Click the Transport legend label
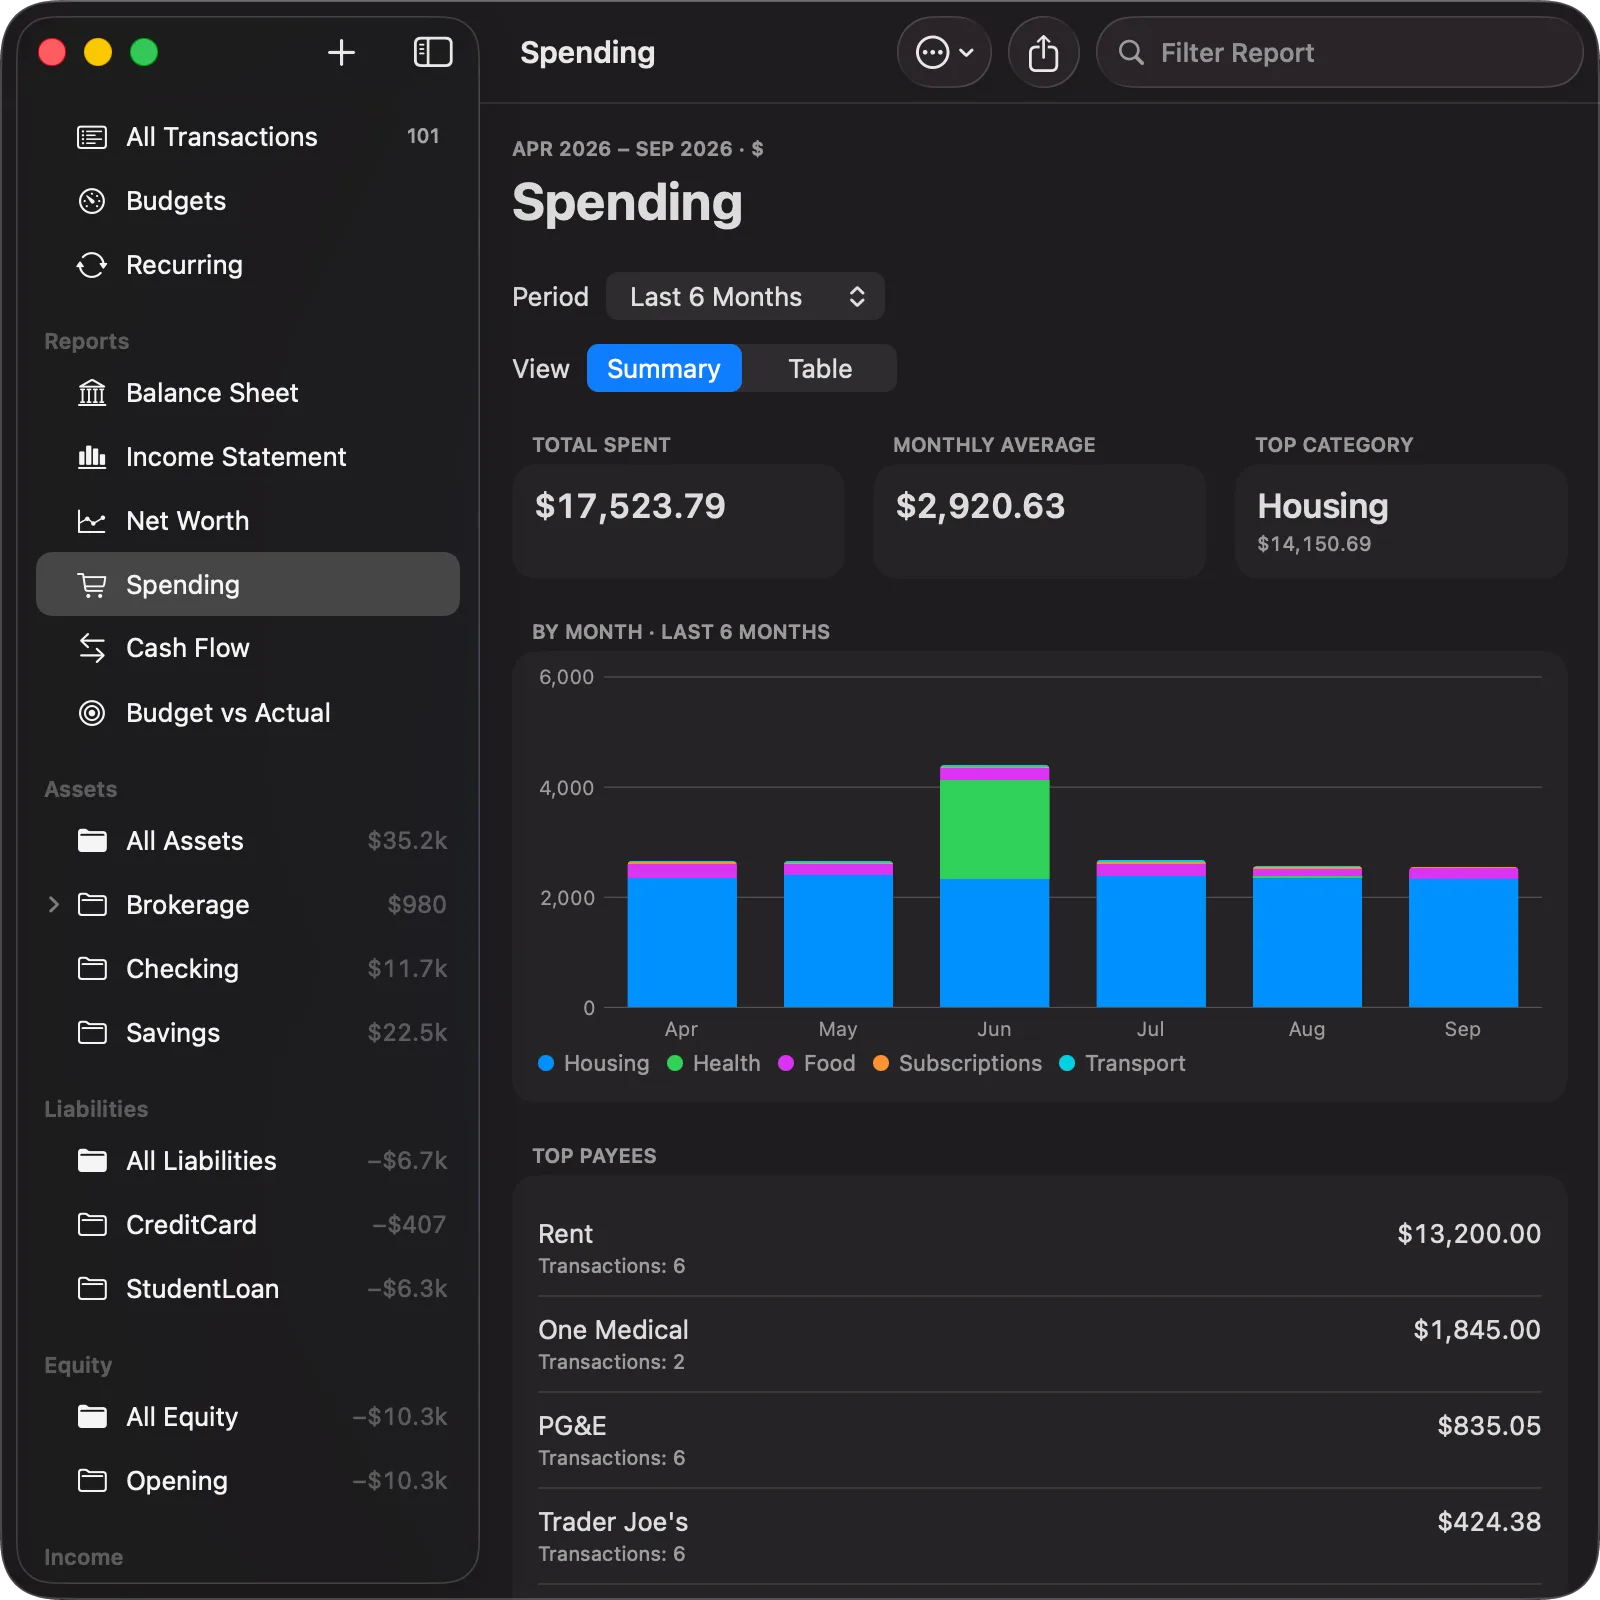The image size is (1600, 1600). [x=1135, y=1063]
